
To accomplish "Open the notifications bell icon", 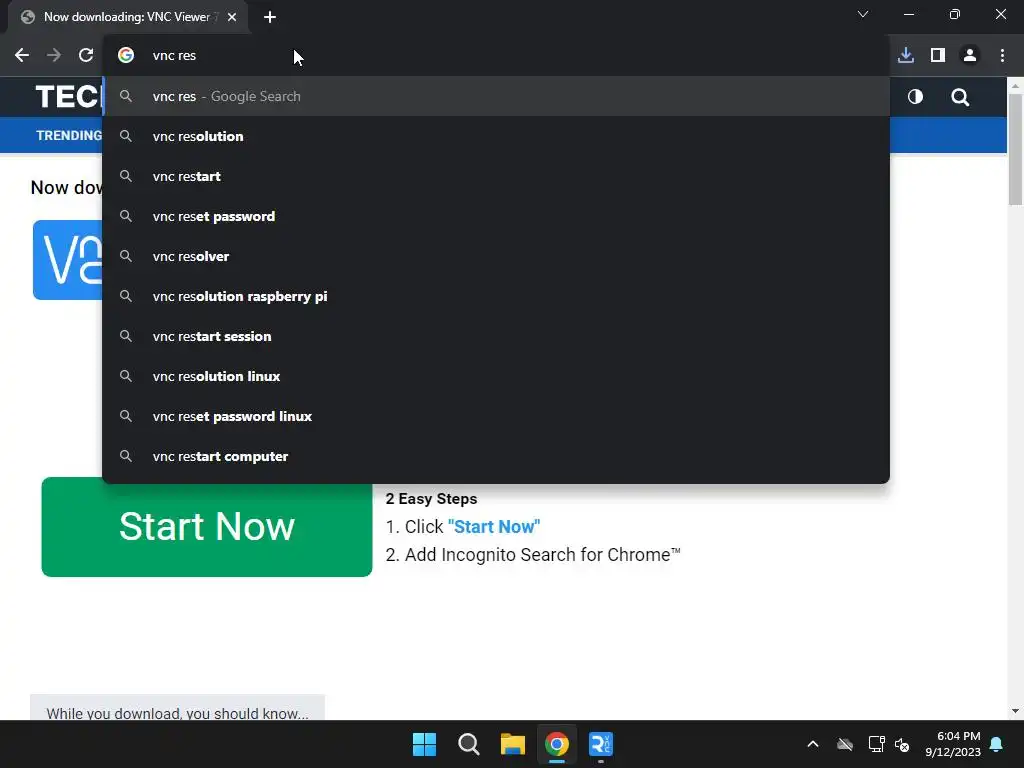I will (x=997, y=744).
